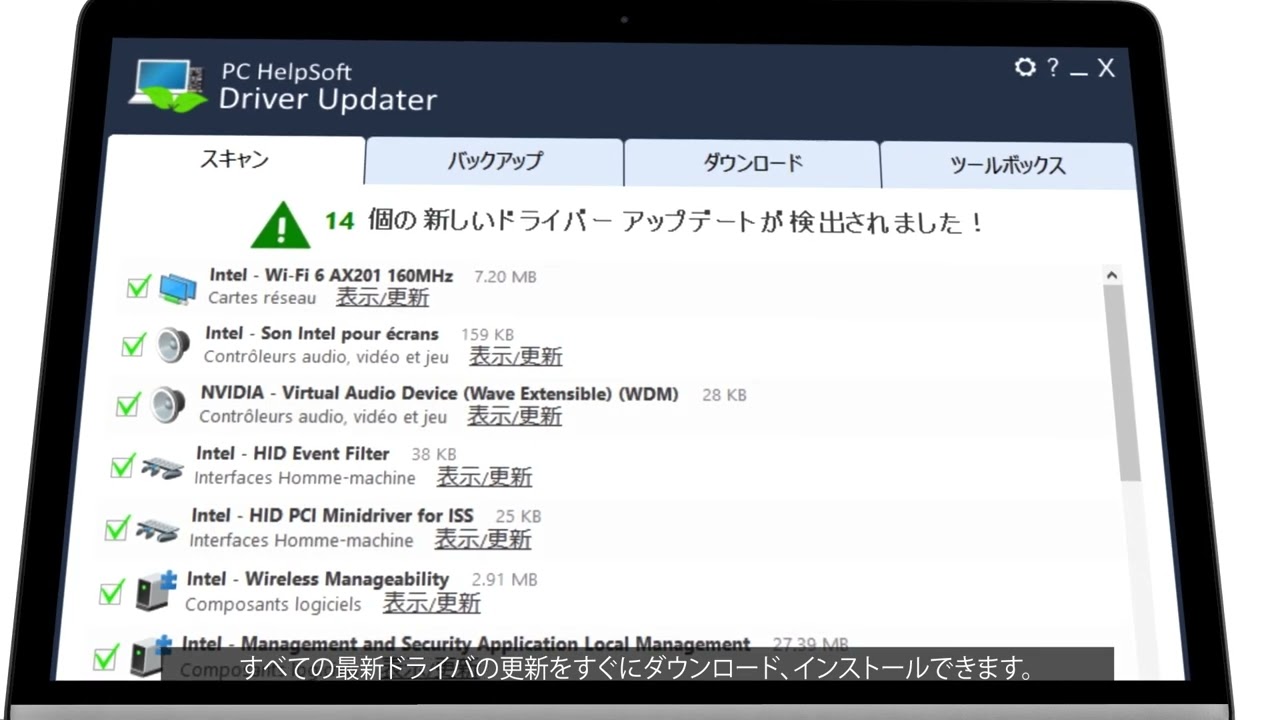Open the ダウンロード tab
This screenshot has width=1280, height=720.
pyautogui.click(x=752, y=163)
